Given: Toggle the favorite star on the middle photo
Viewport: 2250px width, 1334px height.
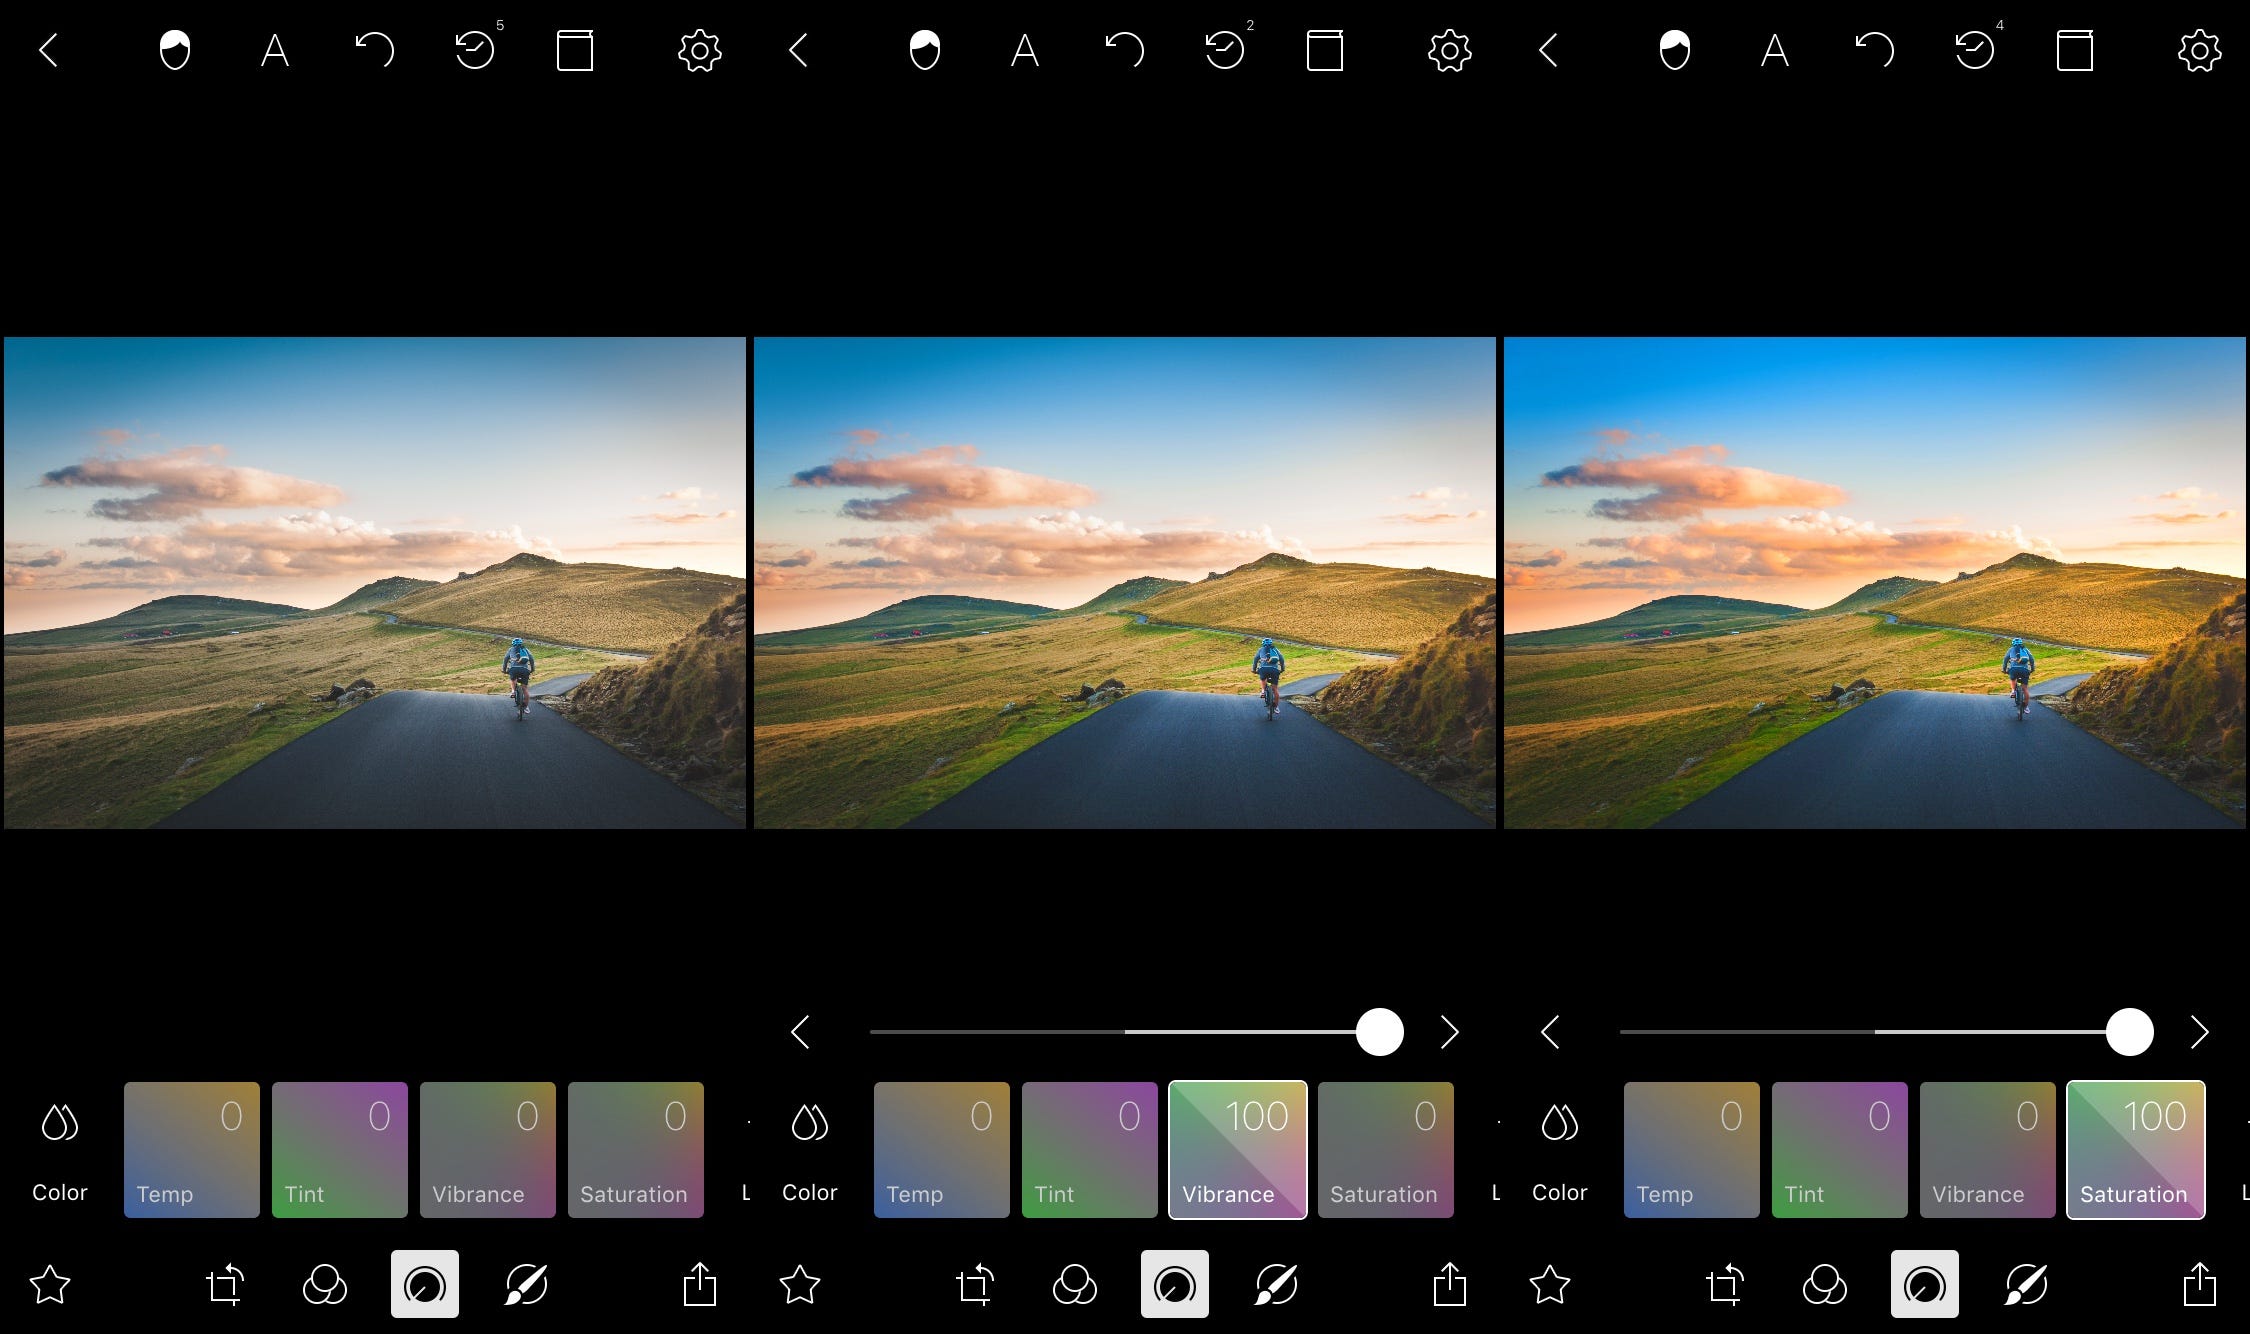Looking at the screenshot, I should [x=800, y=1285].
